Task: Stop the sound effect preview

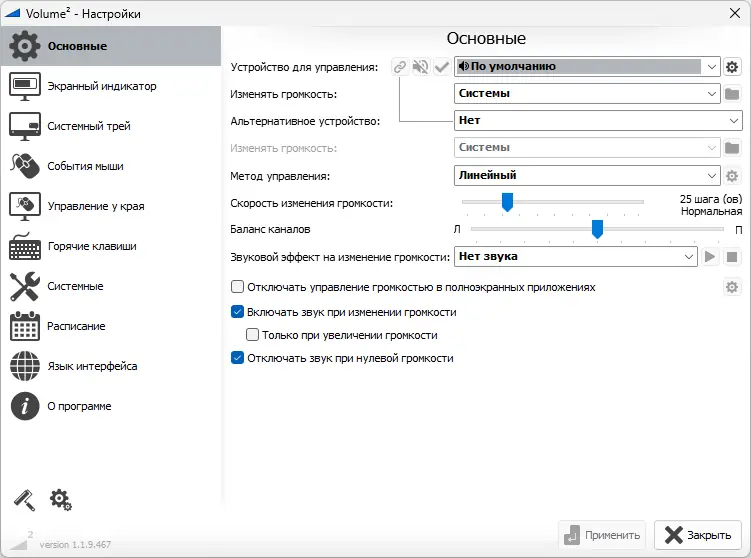Action: click(732, 257)
